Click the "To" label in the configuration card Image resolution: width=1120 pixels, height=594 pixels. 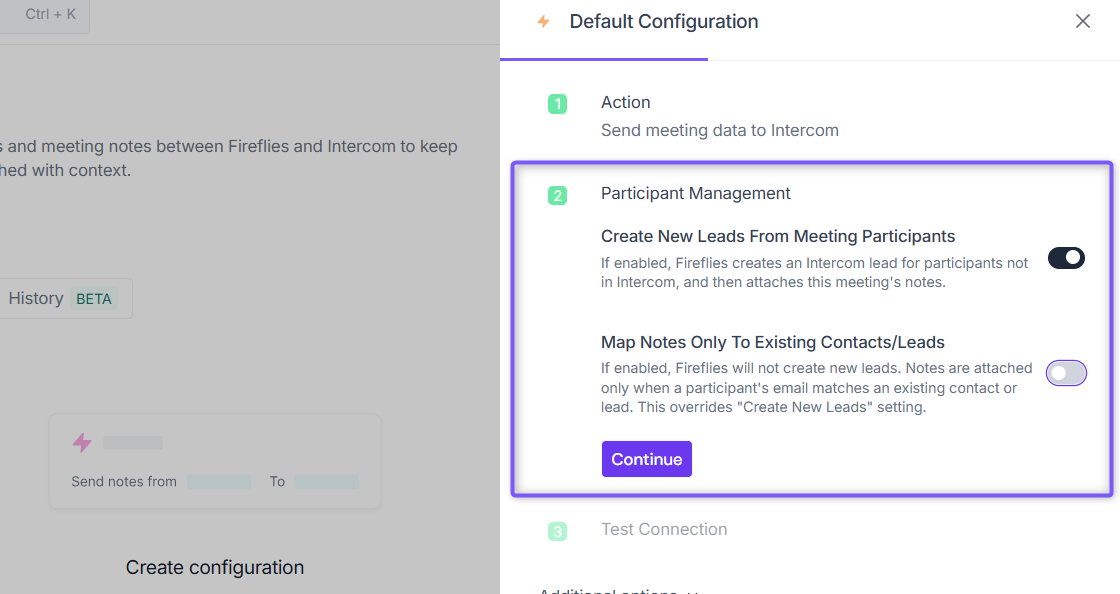[277, 482]
